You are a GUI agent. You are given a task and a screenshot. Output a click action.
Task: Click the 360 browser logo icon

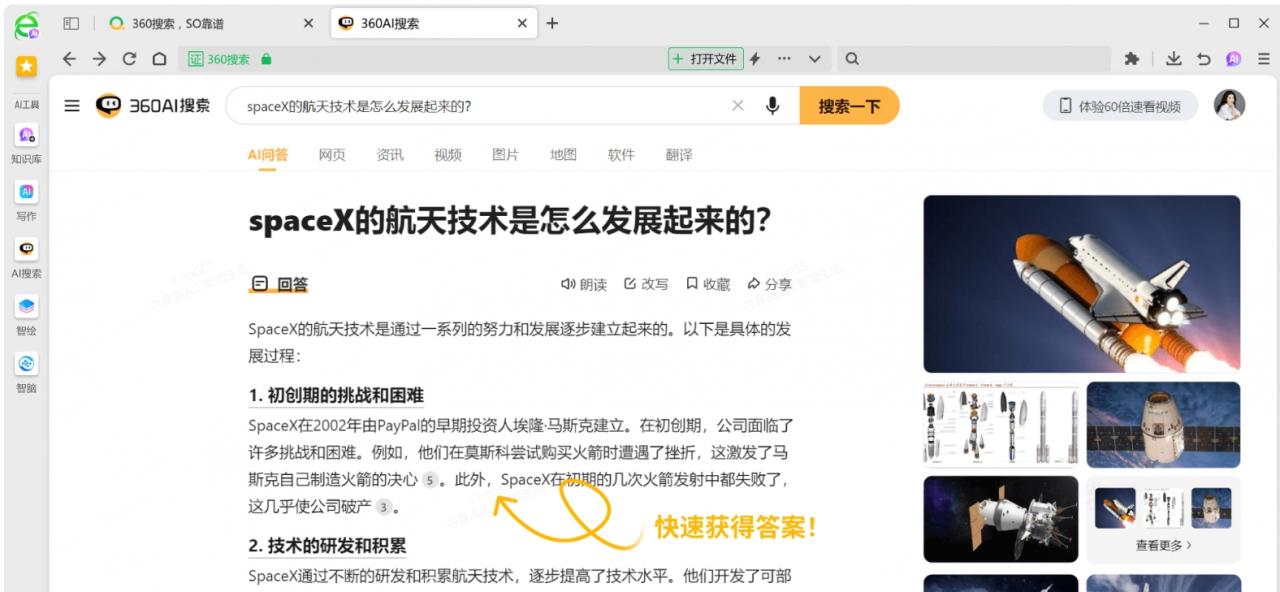pos(27,24)
